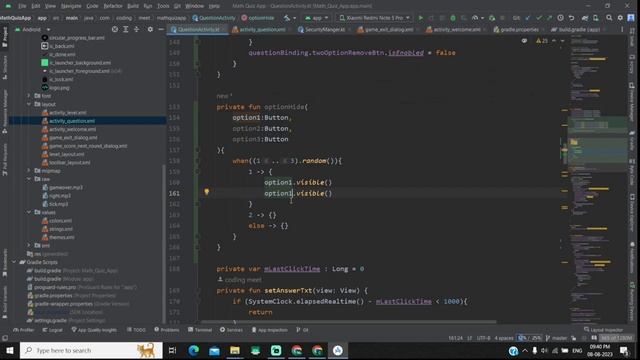Switch to the gradle.properties tab
Viewport: 640px width, 360px height.
tap(518, 29)
